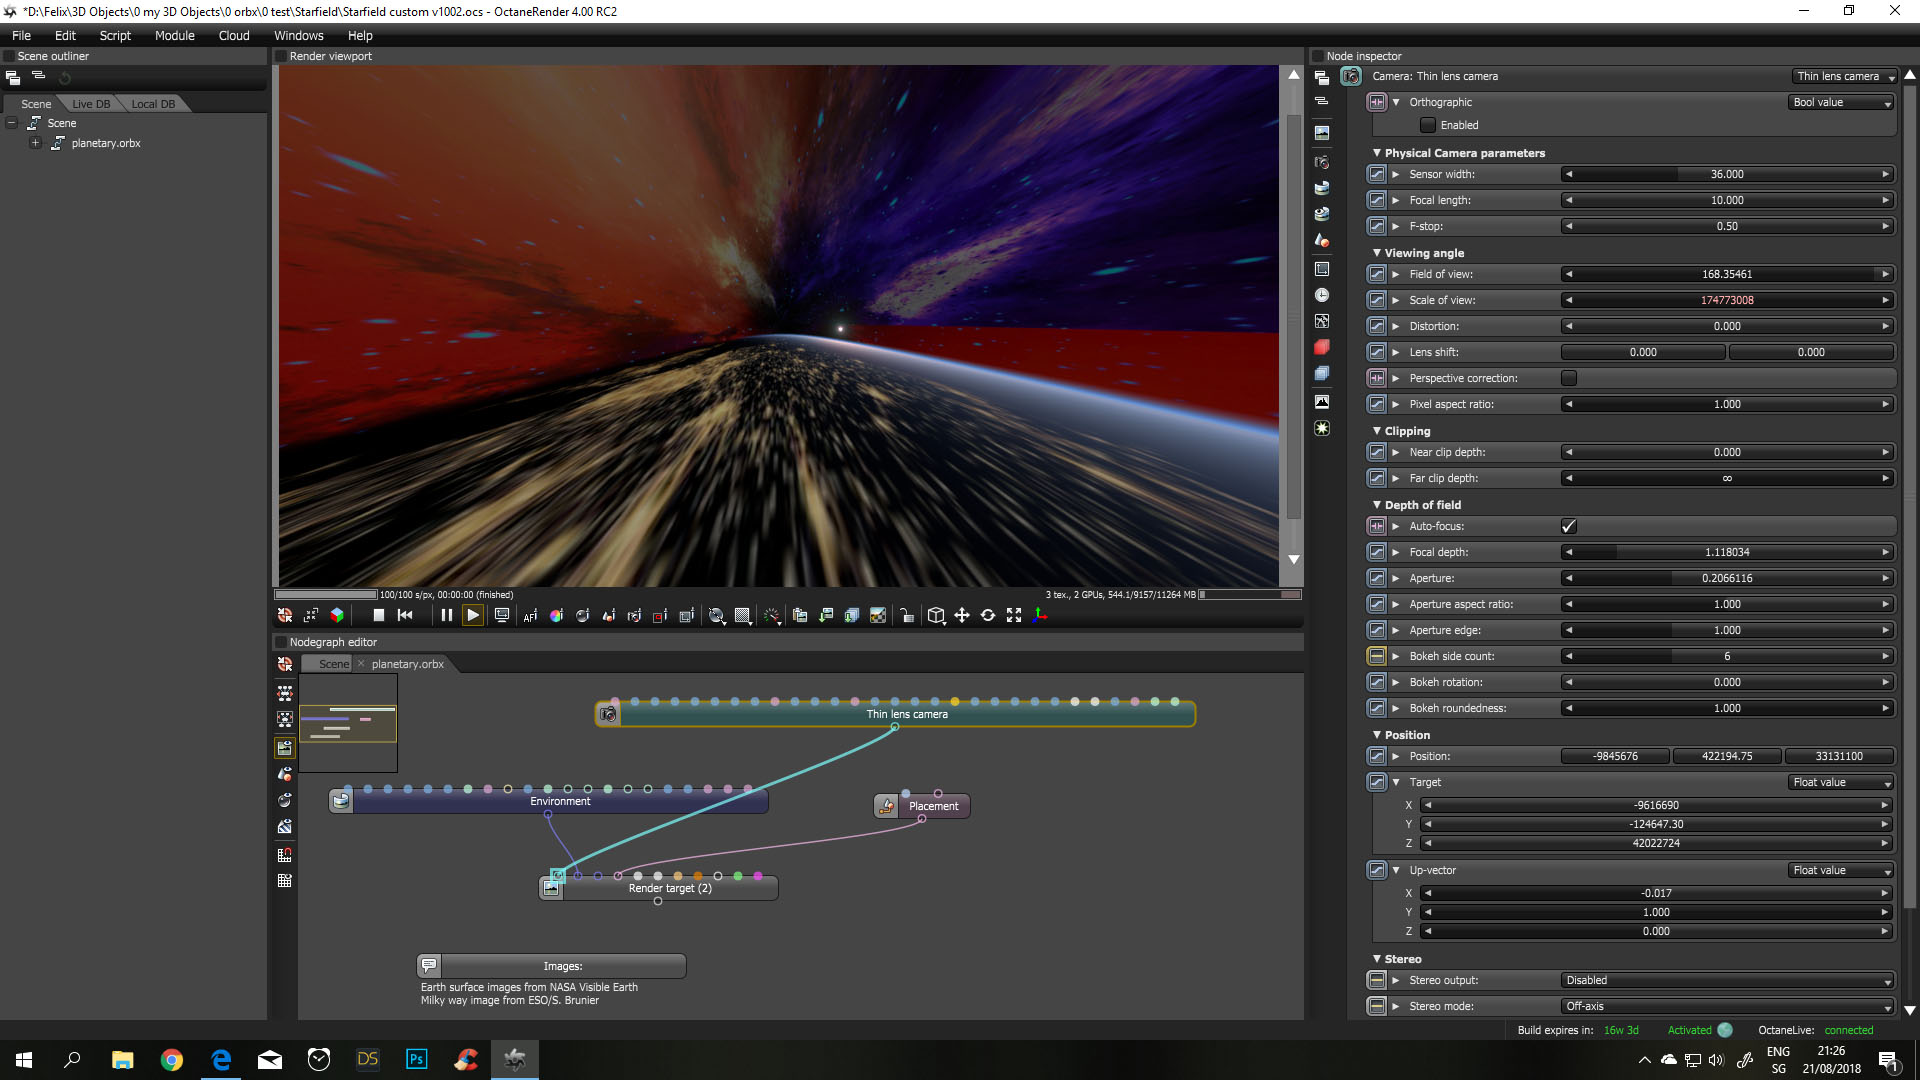Enable the Orthographic checkbox
The width and height of the screenshot is (1920, 1080).
point(1428,125)
